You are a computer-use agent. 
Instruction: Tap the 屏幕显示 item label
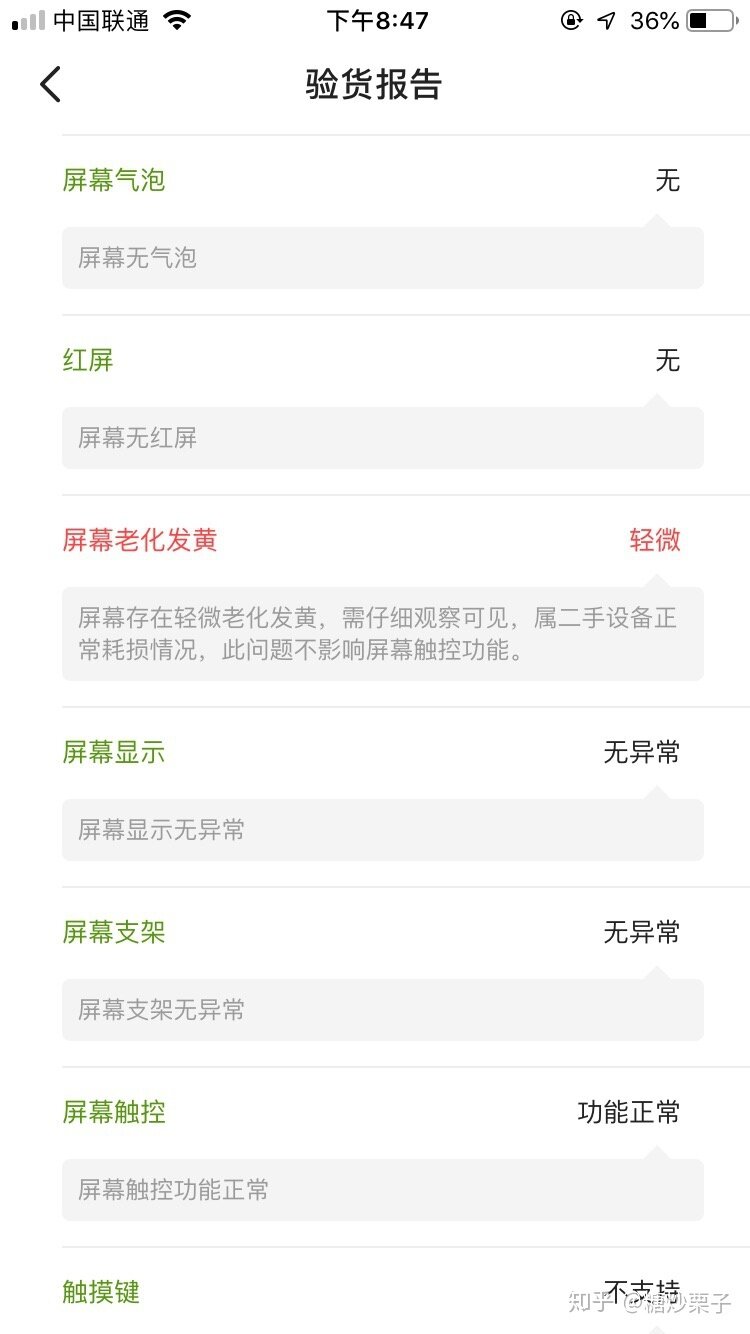(114, 752)
